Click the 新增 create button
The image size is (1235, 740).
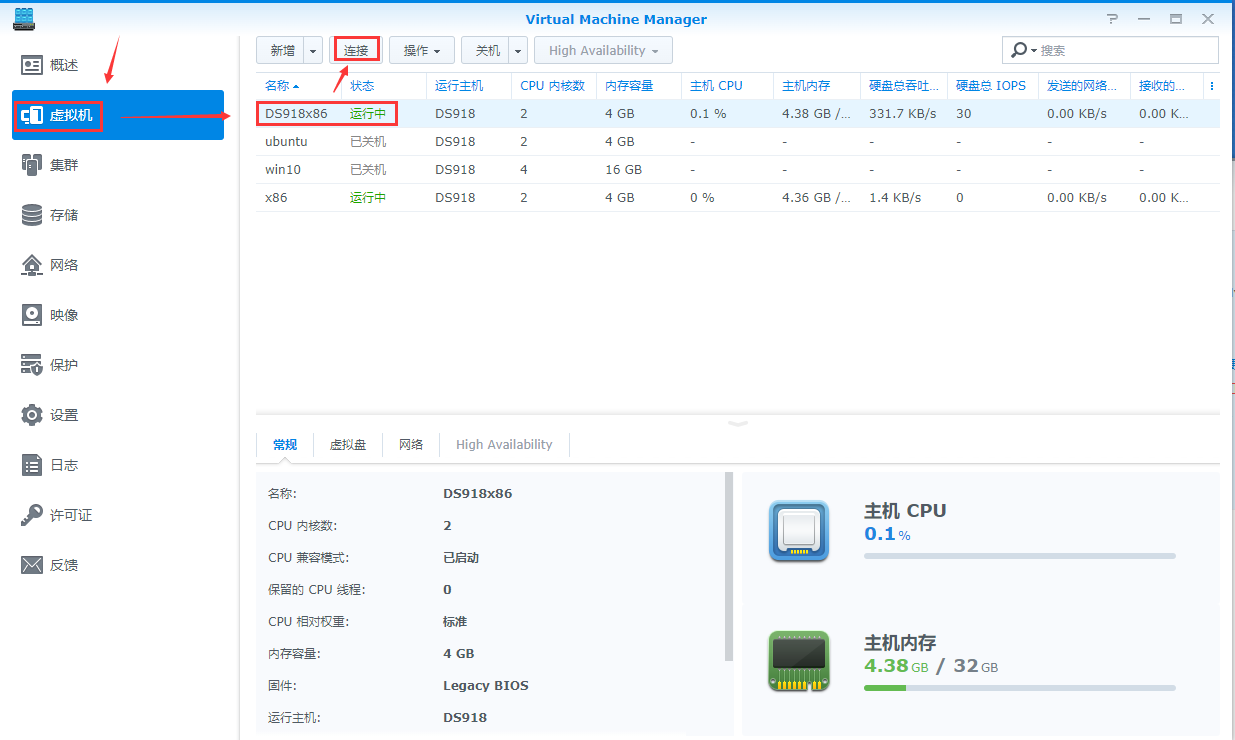(x=281, y=51)
